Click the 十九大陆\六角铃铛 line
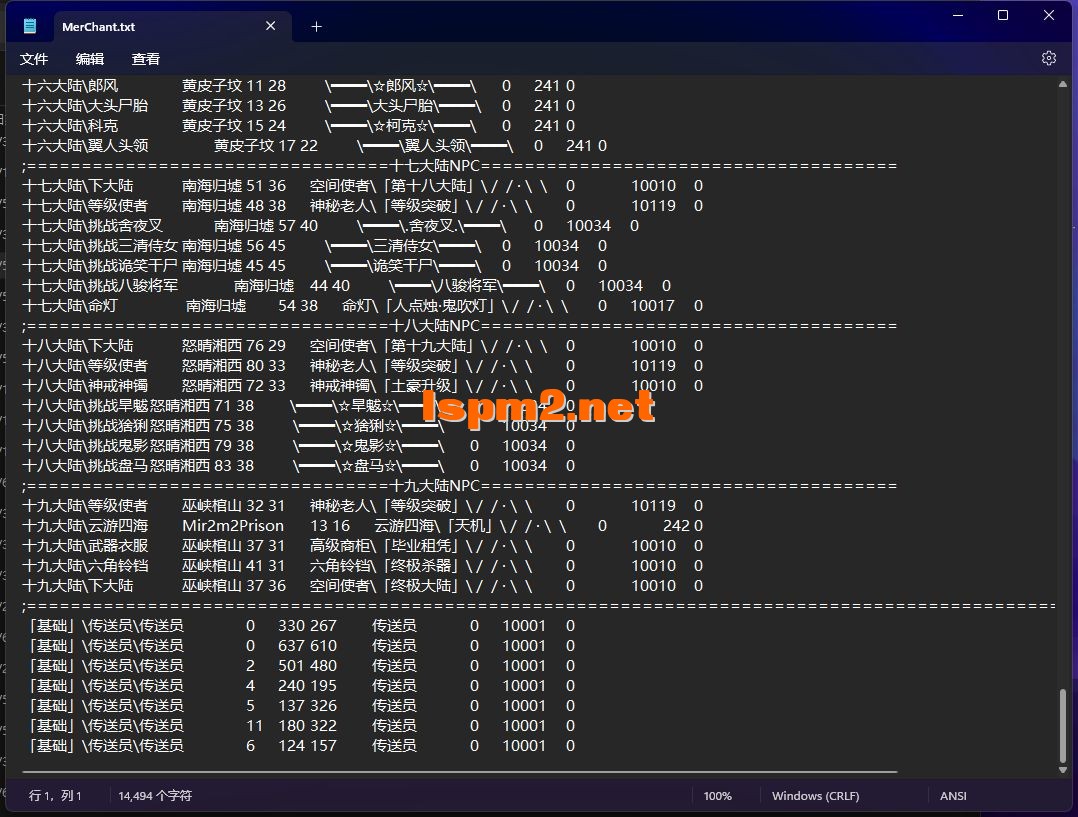Viewport: 1078px width, 817px height. tap(362, 565)
